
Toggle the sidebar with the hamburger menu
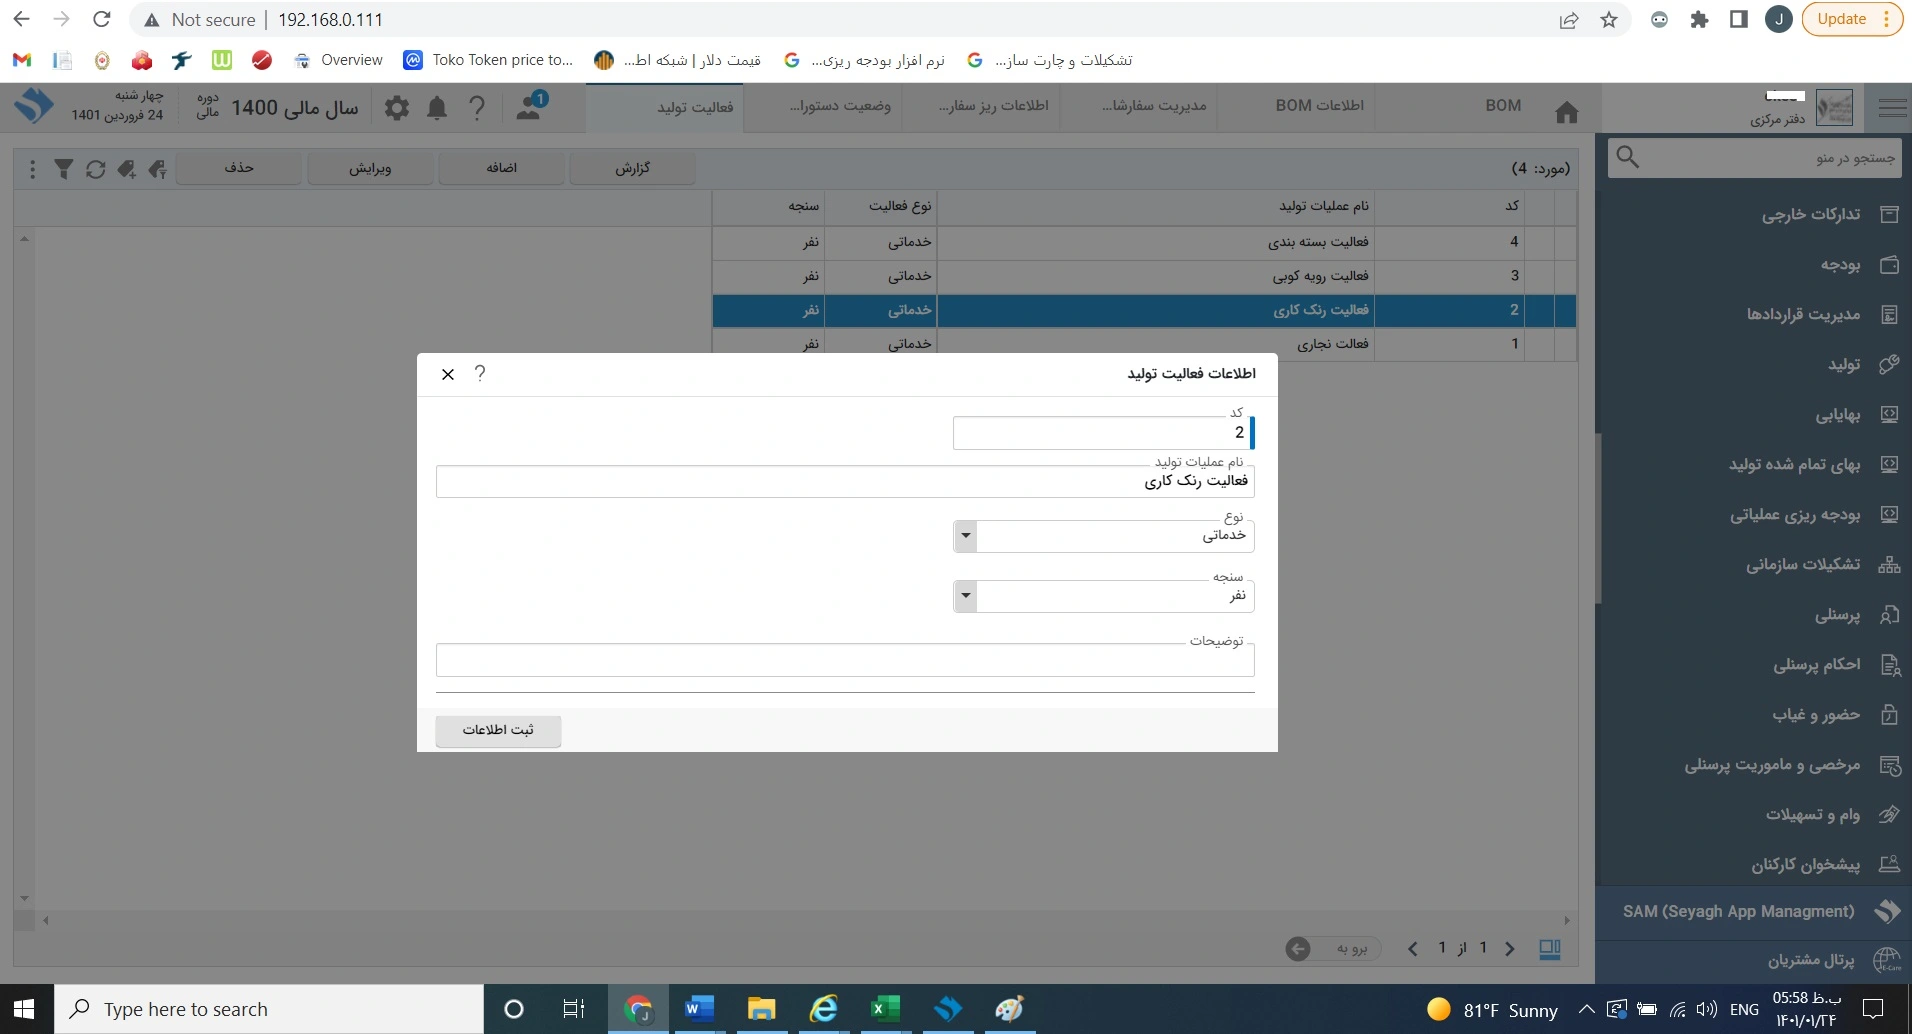tap(1891, 108)
